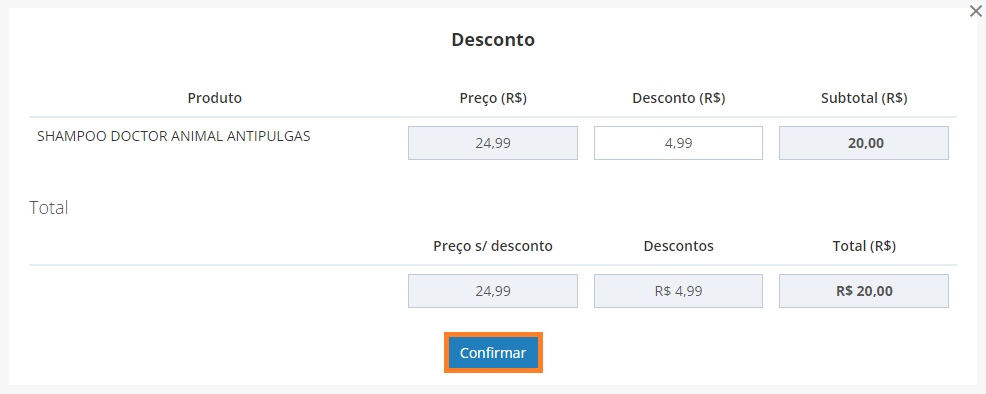Click the Subtotal (R$) column header
Viewport: 986px width, 394px height.
click(x=864, y=98)
